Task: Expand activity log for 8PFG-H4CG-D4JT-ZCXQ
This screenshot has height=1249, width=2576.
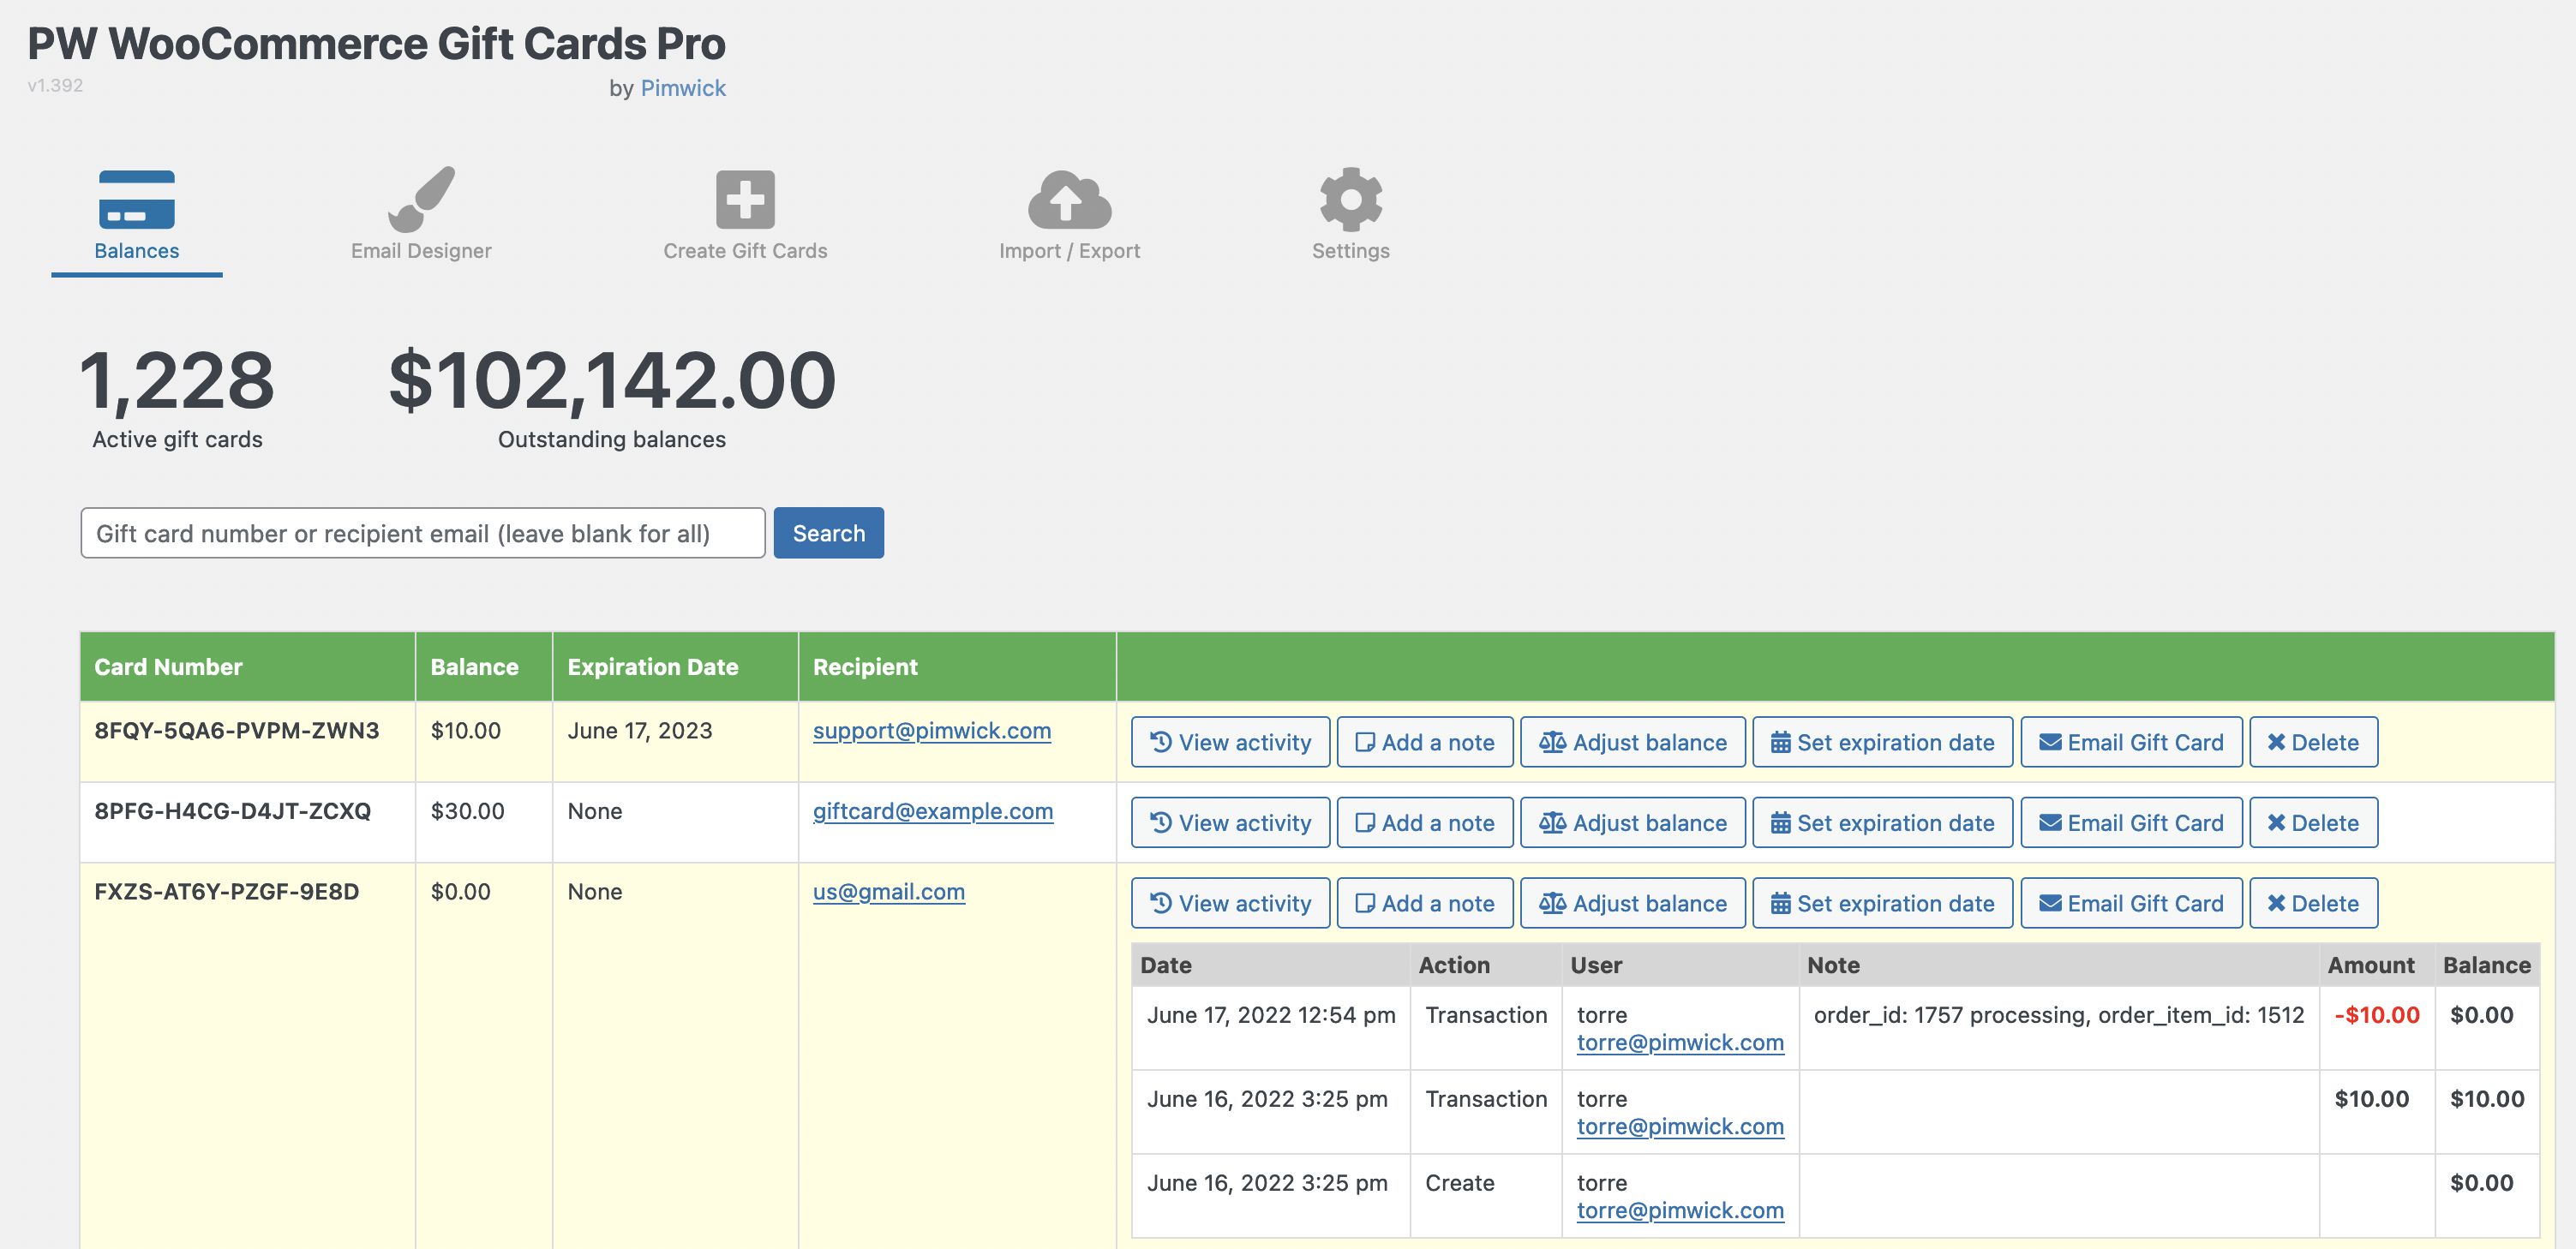Action: click(1231, 822)
